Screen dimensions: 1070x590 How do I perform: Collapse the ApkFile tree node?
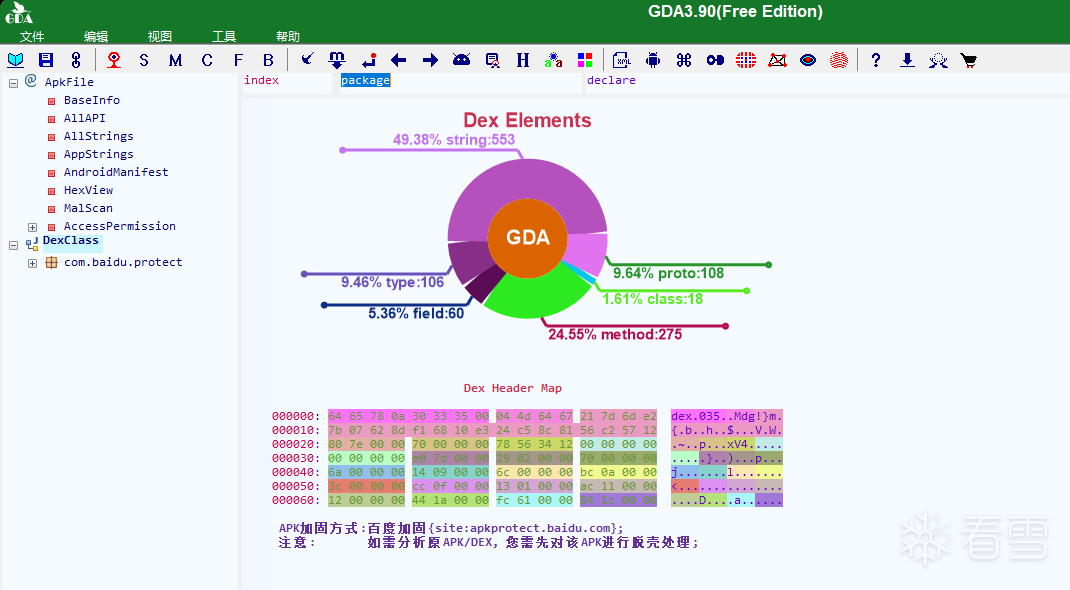13,83
